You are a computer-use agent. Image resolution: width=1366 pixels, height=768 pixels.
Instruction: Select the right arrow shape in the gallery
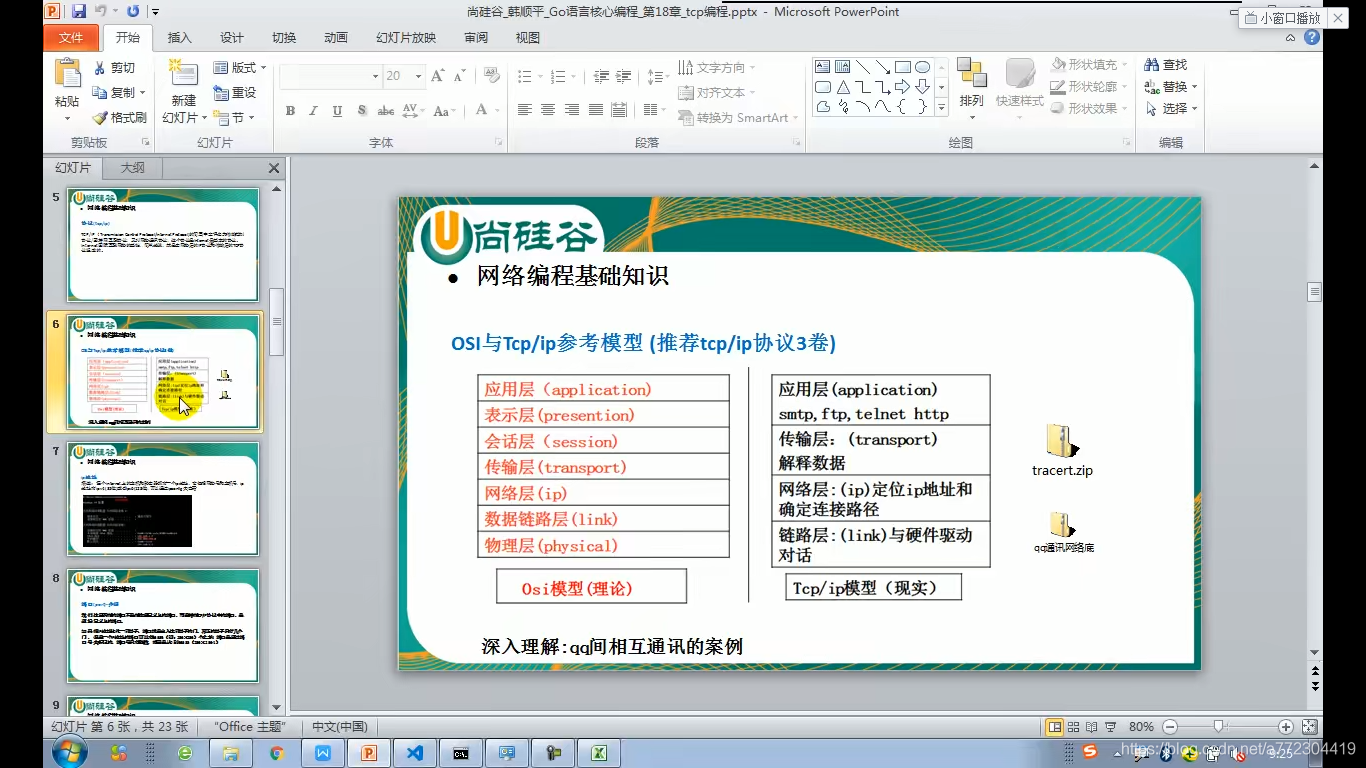coord(902,87)
